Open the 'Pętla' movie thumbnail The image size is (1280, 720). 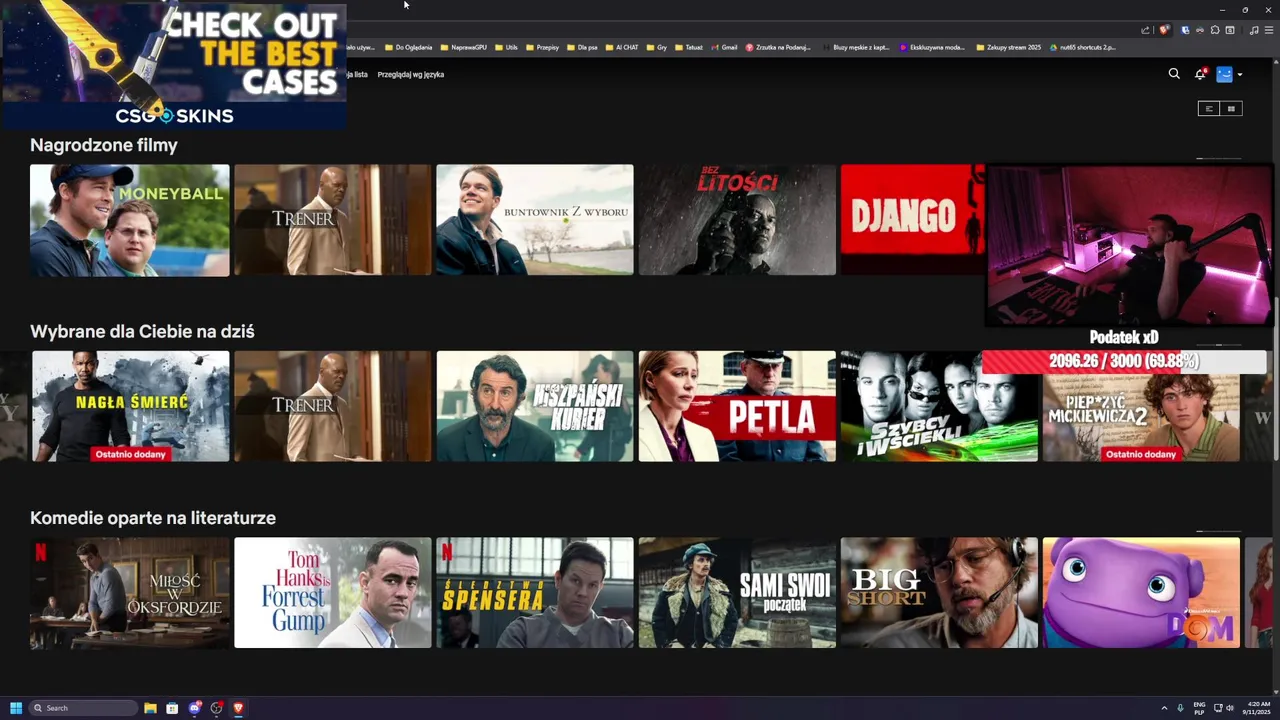pos(737,406)
